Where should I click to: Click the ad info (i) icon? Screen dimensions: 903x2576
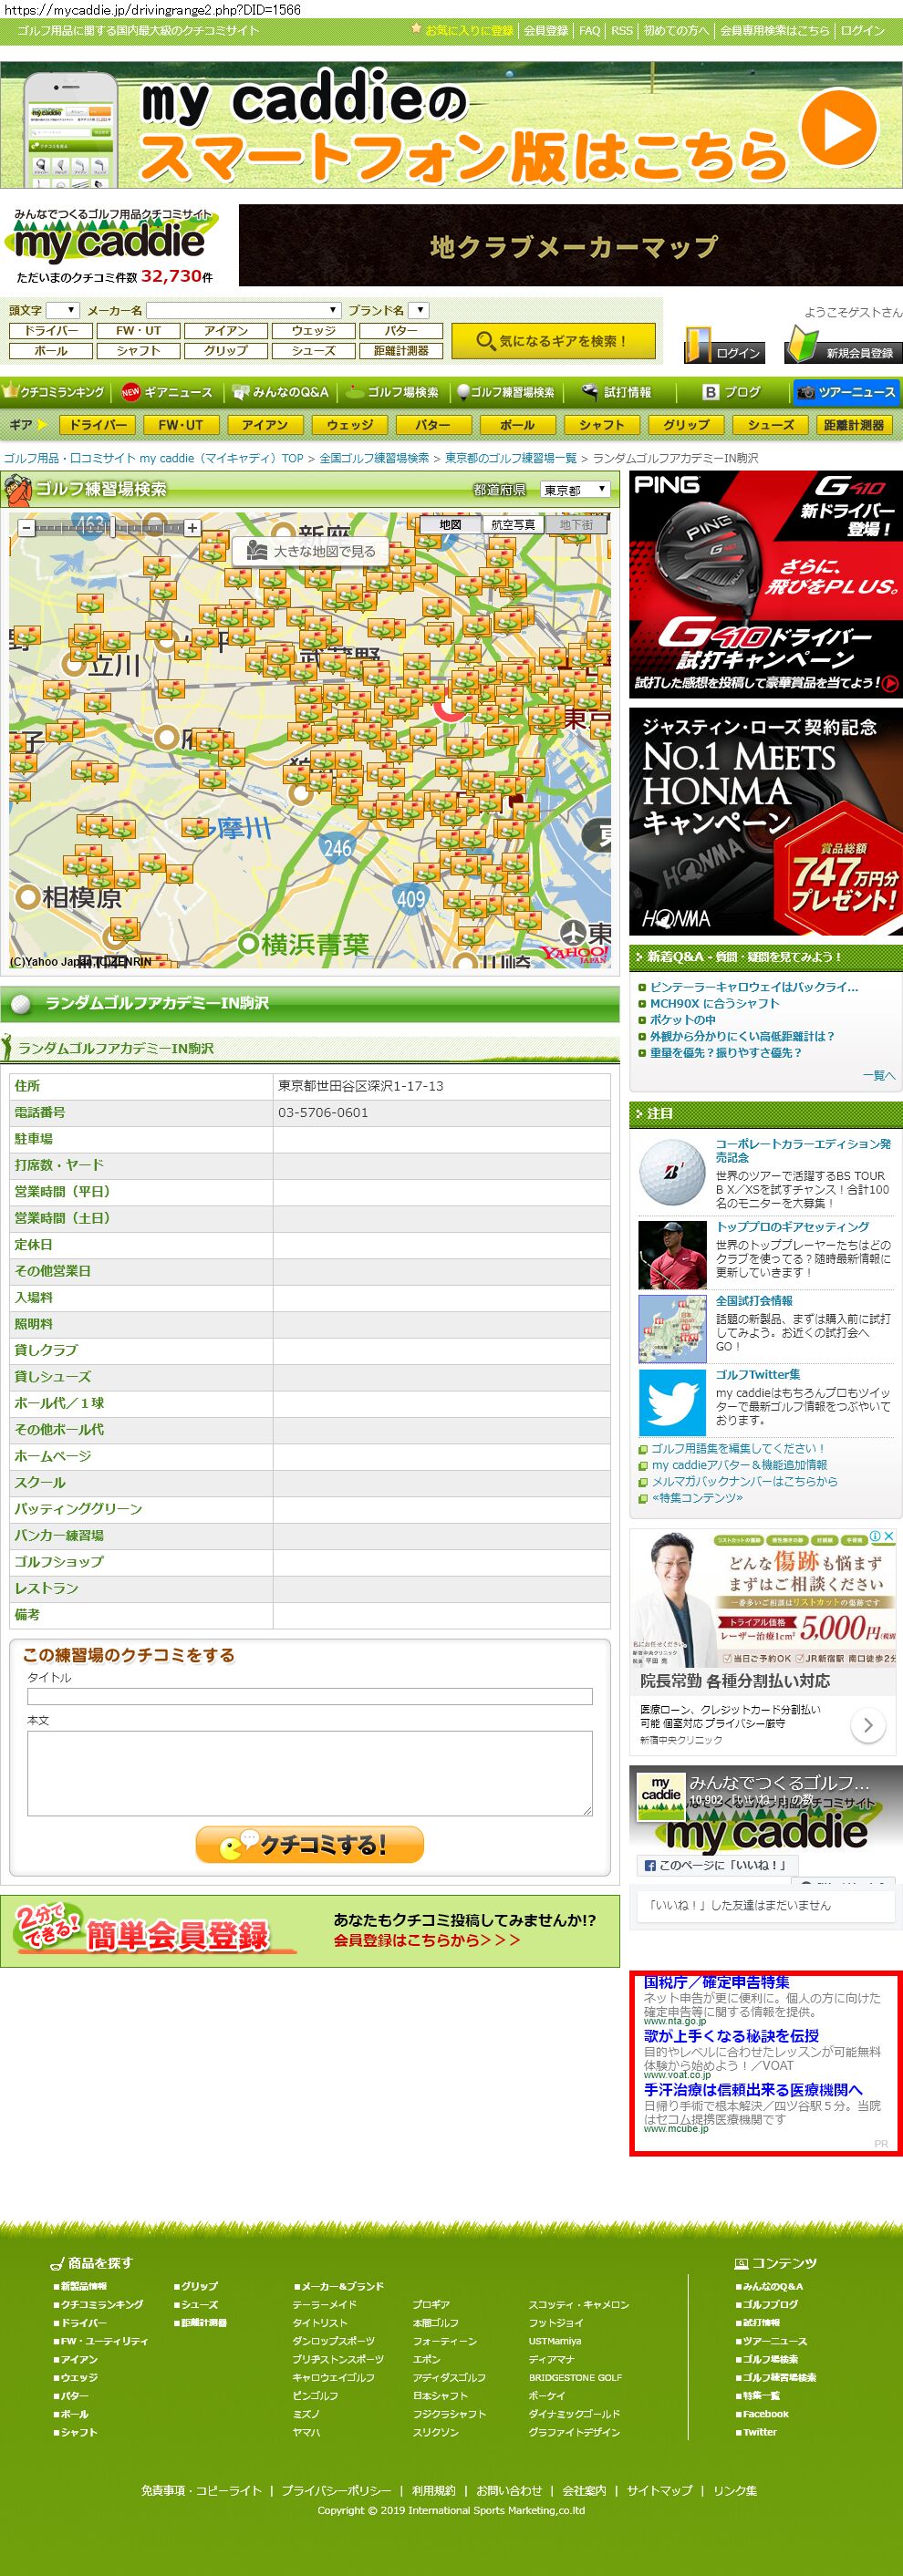coord(875,1536)
